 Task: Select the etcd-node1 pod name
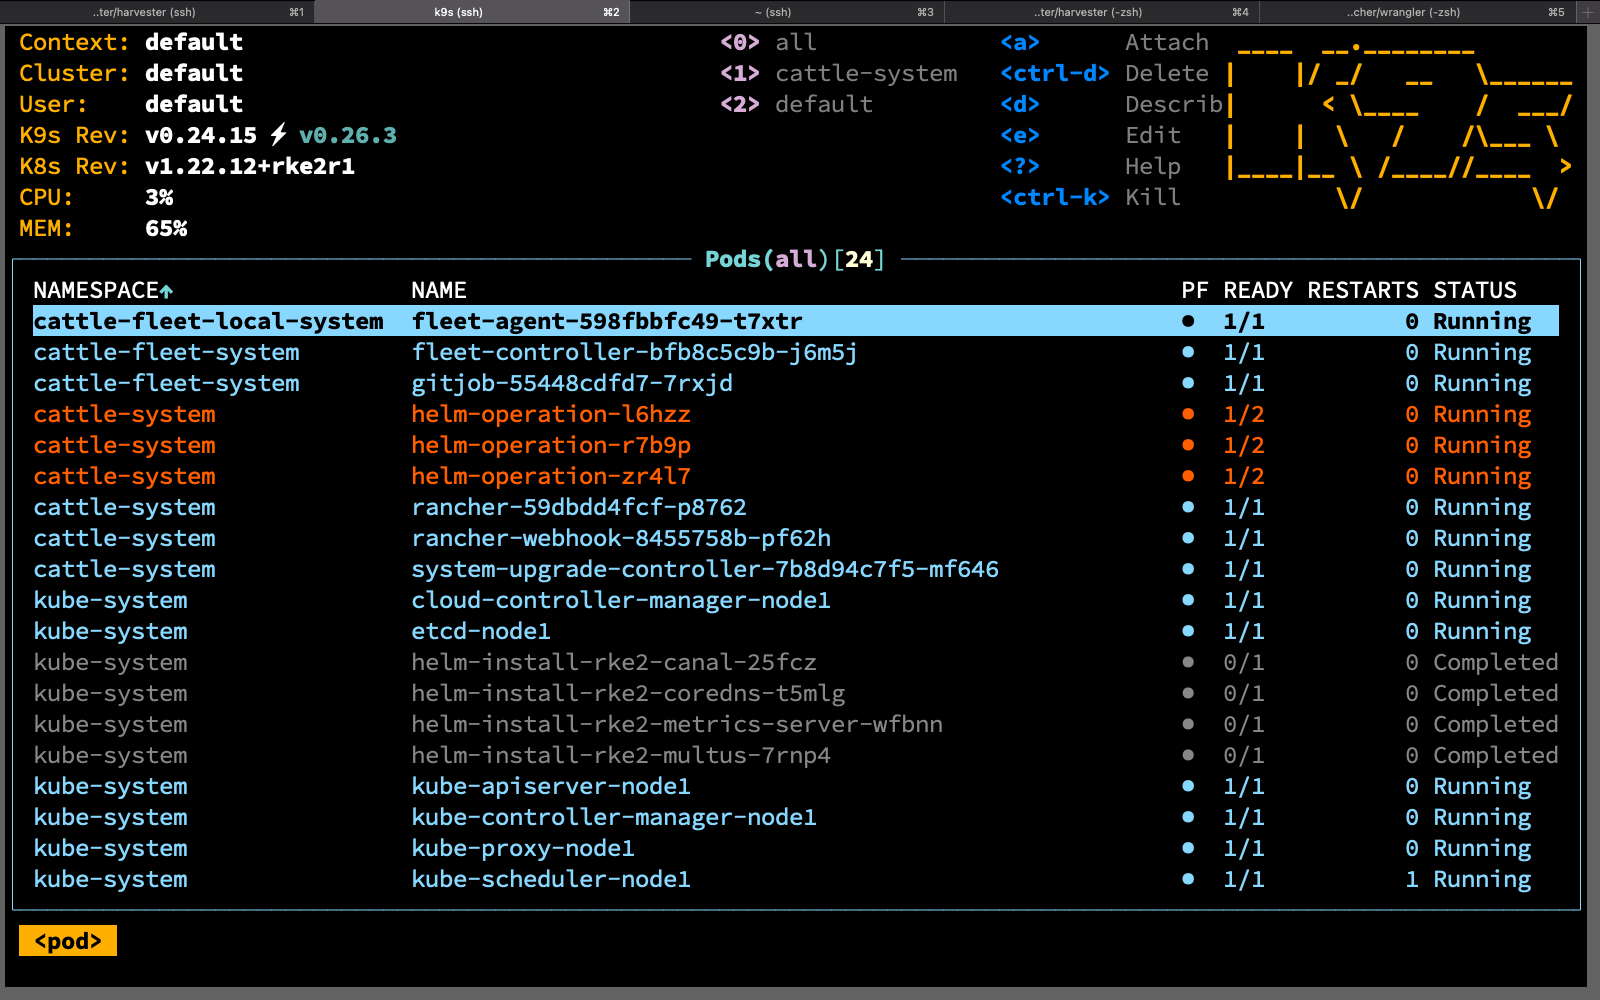click(x=481, y=631)
